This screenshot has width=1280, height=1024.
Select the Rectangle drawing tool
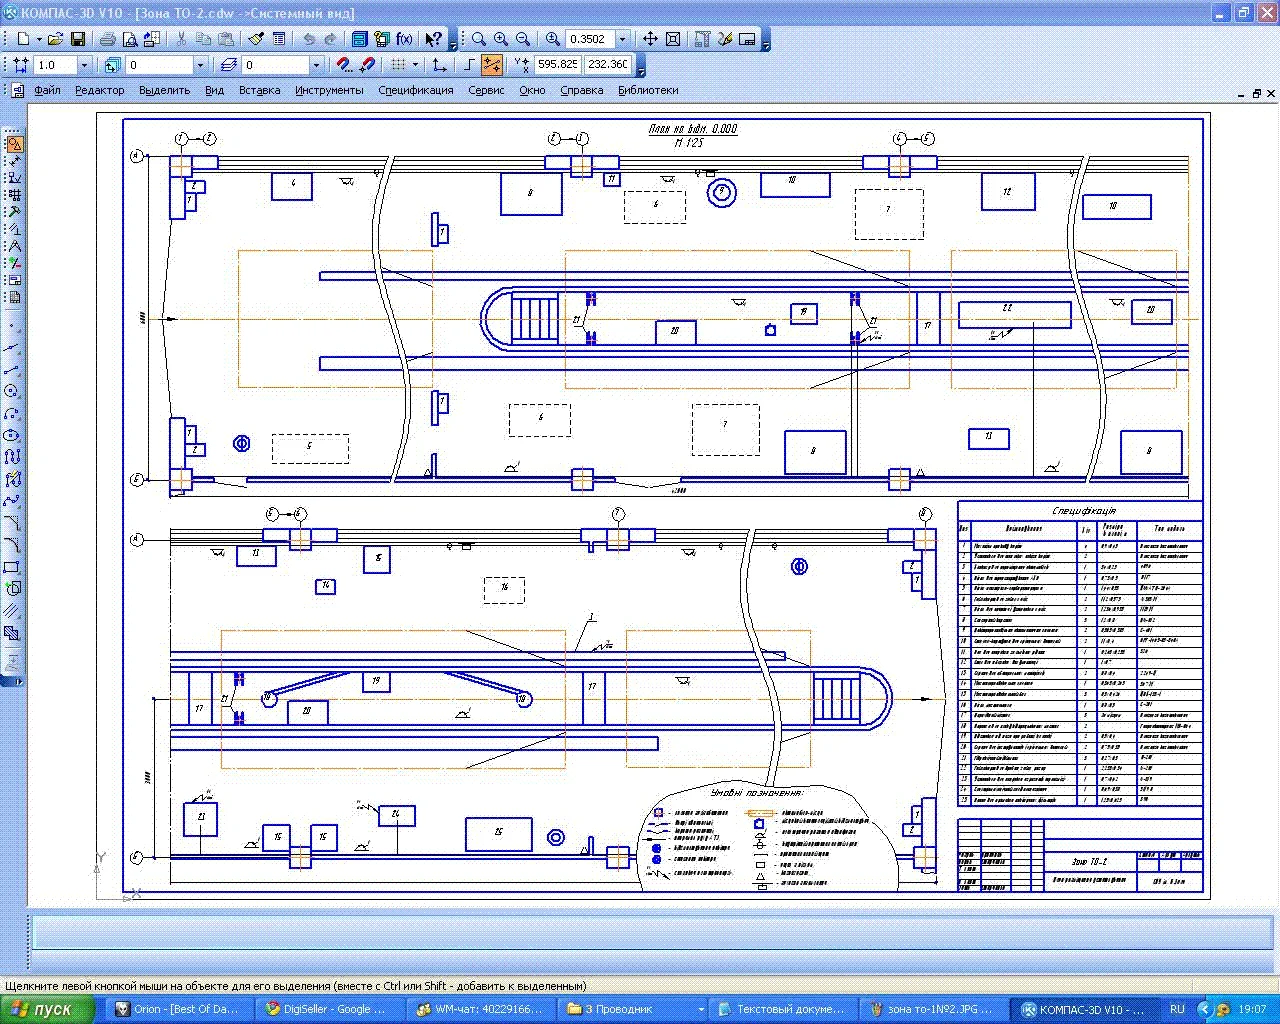pyautogui.click(x=12, y=567)
